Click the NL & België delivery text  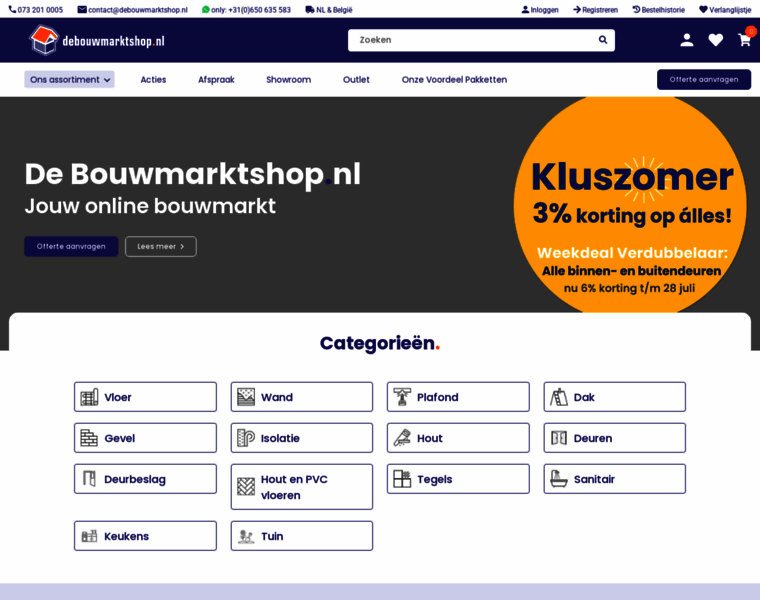pos(334,10)
